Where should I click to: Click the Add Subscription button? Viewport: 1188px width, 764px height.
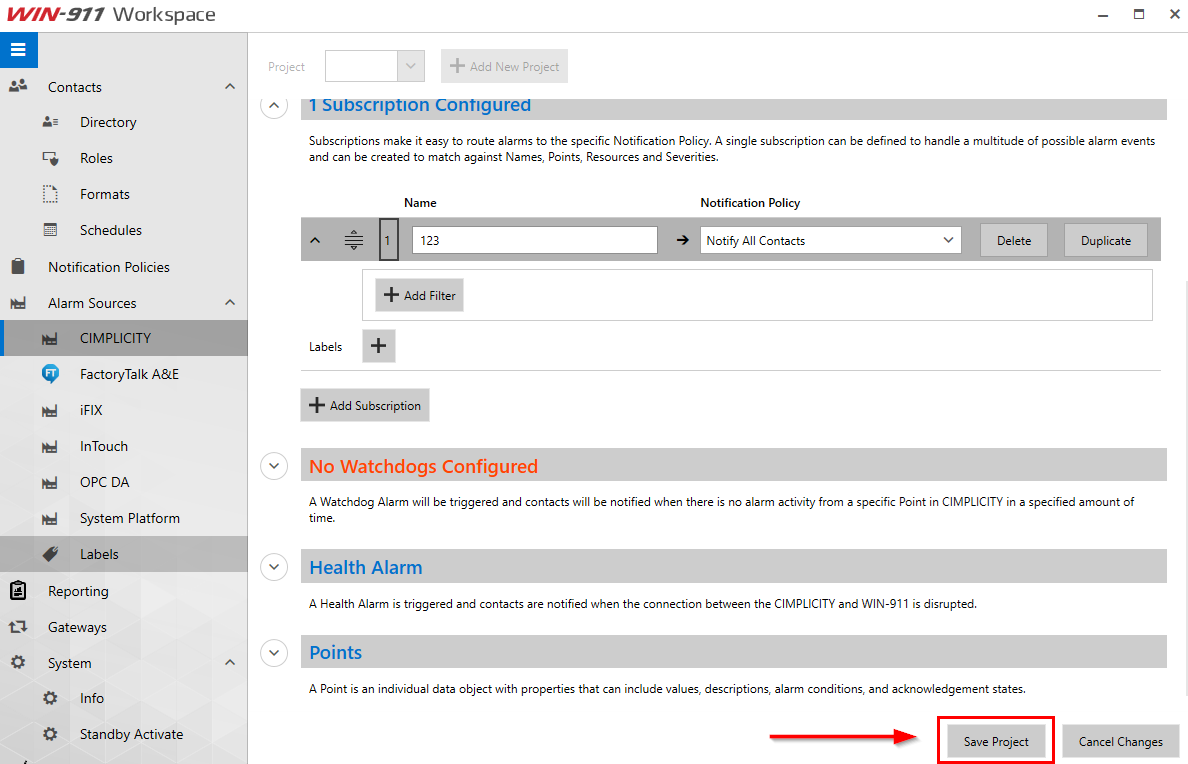click(365, 405)
